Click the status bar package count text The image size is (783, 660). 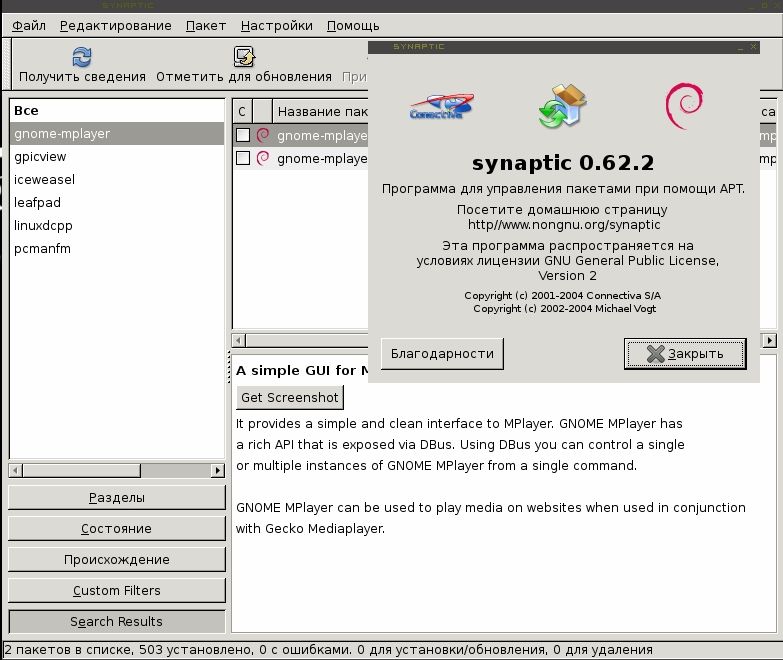(328, 650)
